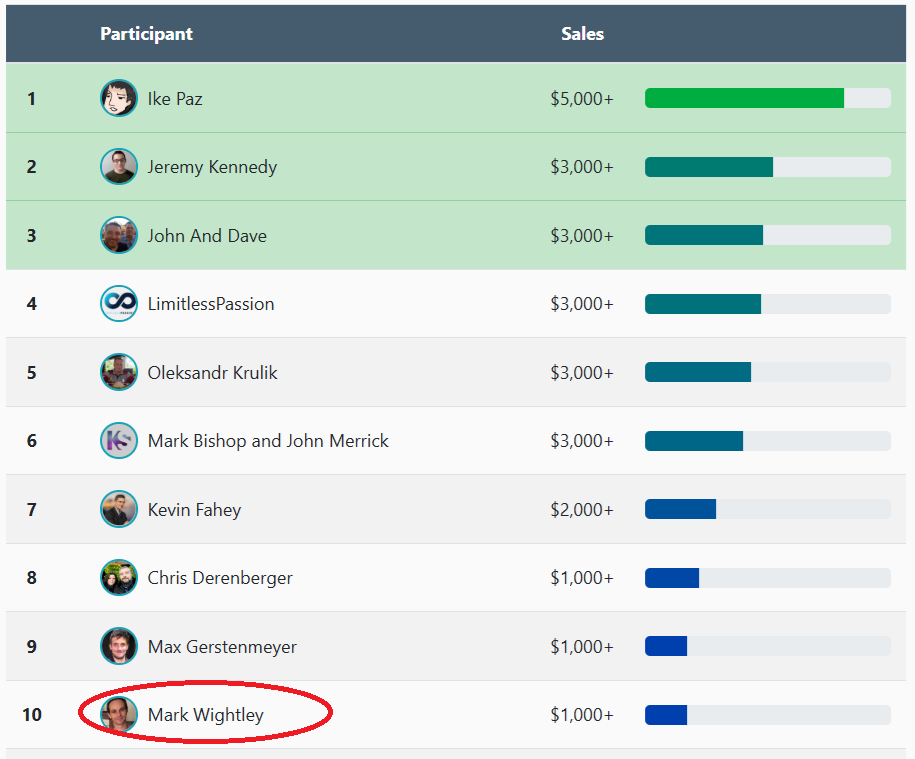This screenshot has width=915, height=759.
Task: Click Kevin Fahey's blue sales progress bar
Action: (681, 509)
